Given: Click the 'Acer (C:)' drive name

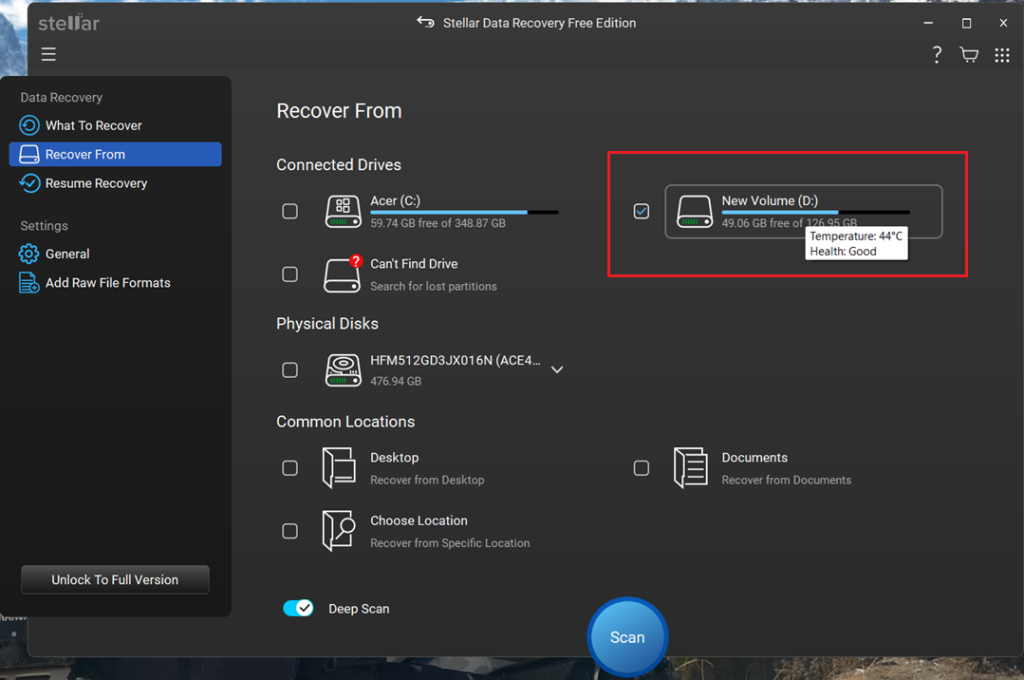Looking at the screenshot, I should 395,201.
